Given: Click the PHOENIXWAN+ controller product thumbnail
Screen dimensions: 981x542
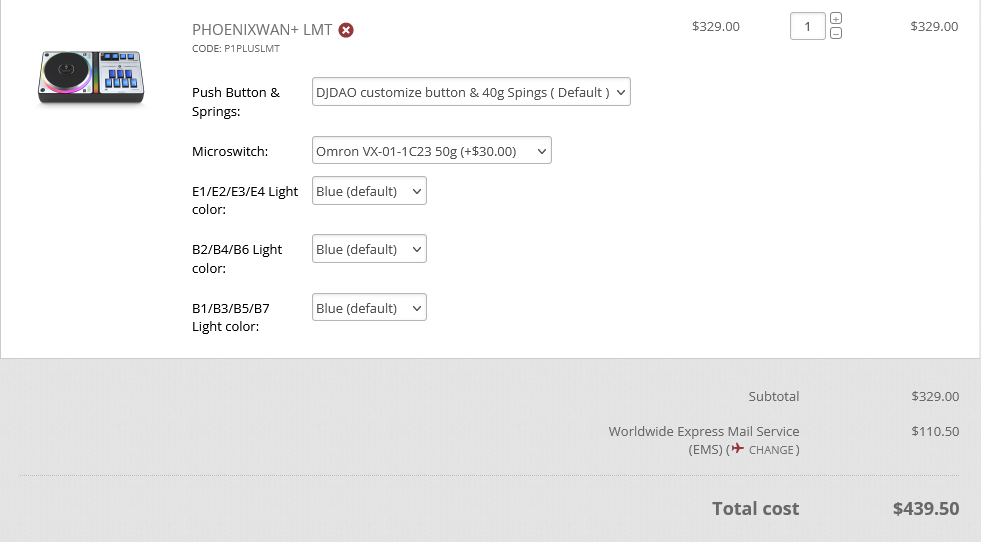Looking at the screenshot, I should pyautogui.click(x=91, y=76).
